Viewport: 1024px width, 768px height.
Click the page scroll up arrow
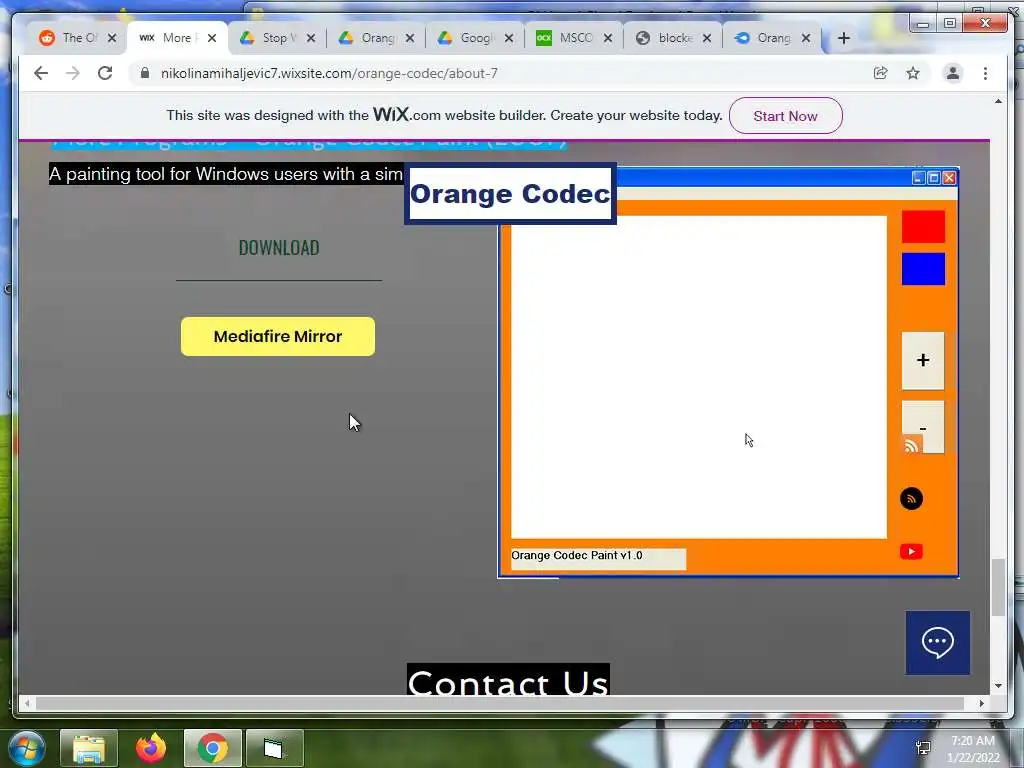[998, 101]
